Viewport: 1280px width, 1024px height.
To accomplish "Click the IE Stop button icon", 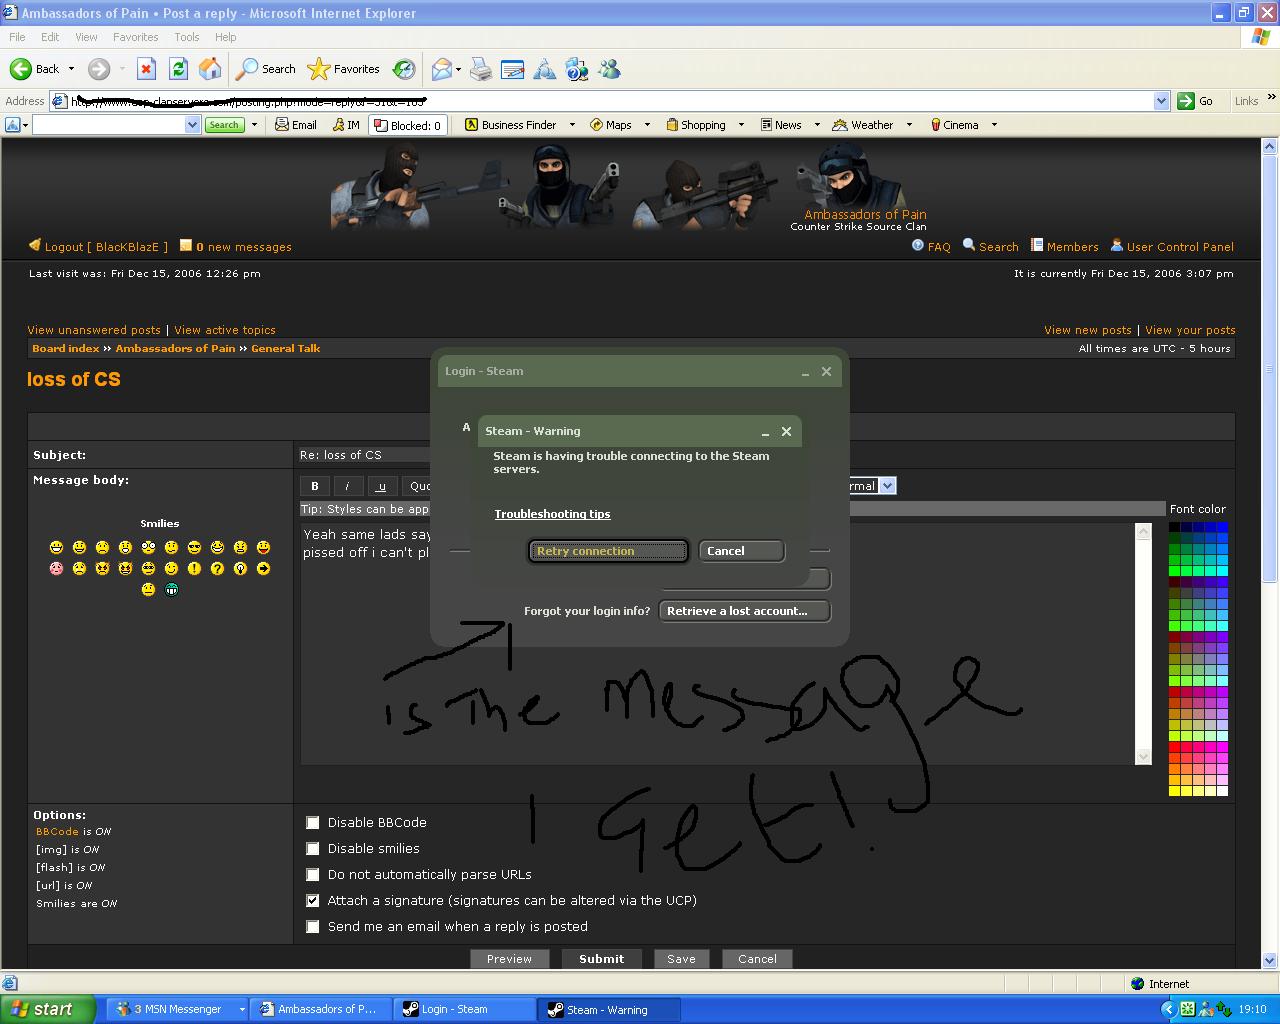I will (x=146, y=69).
